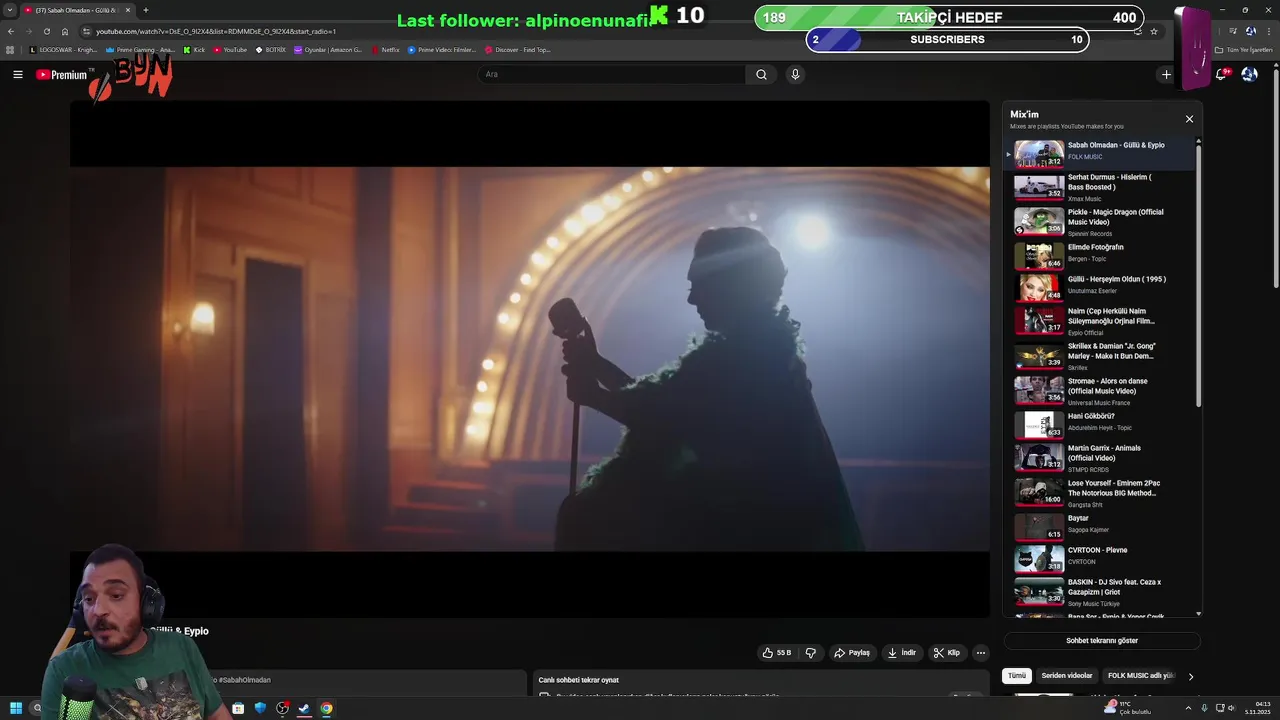Open Tüm Yer İşaretleri bookmarks folder
The image size is (1280, 720).
(x=1244, y=49)
